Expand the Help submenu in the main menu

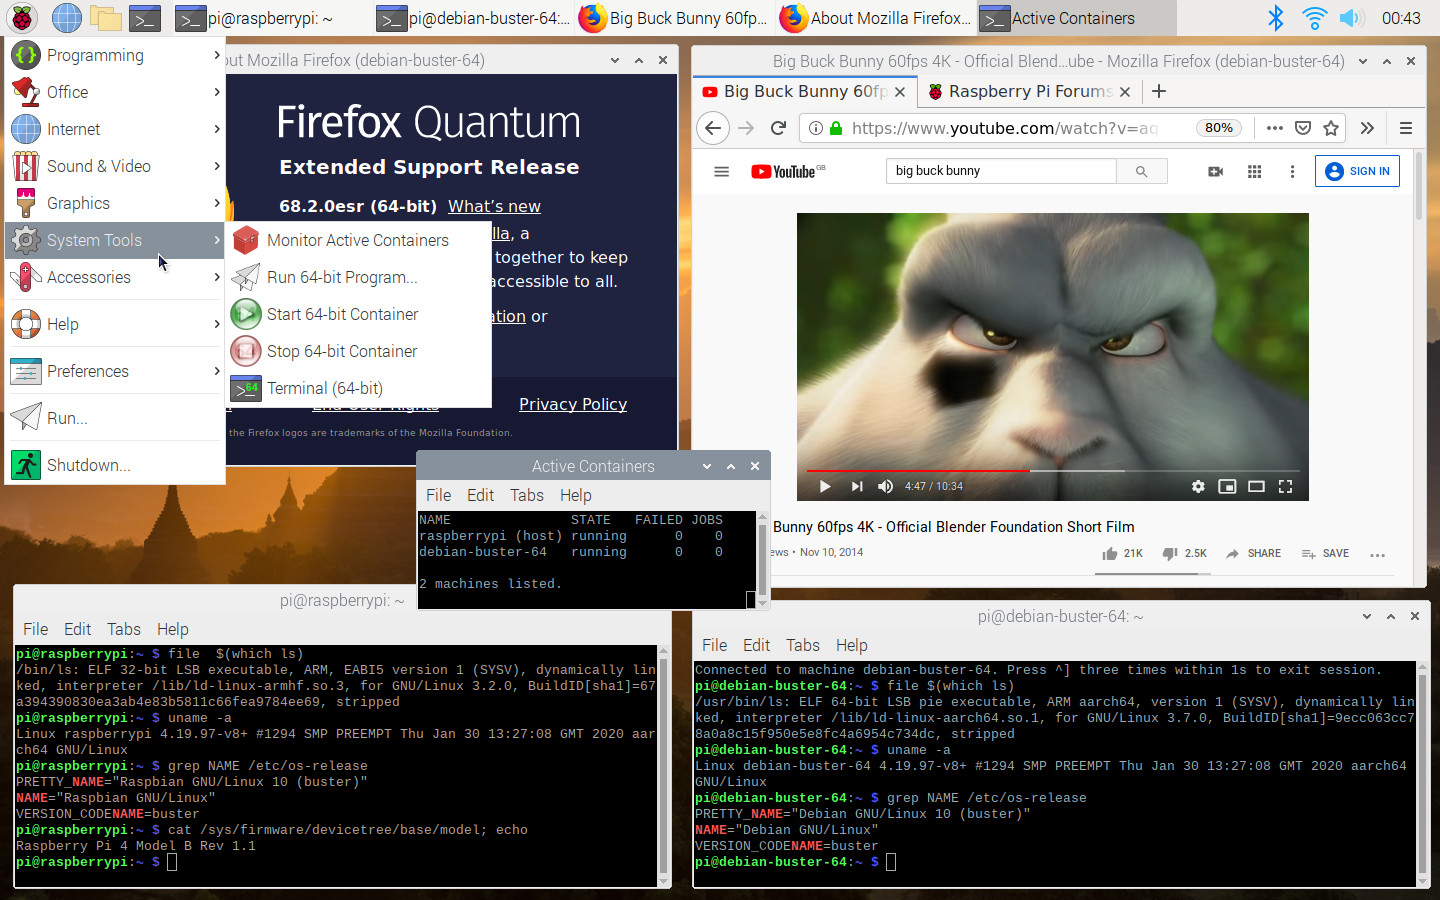[x=115, y=324]
